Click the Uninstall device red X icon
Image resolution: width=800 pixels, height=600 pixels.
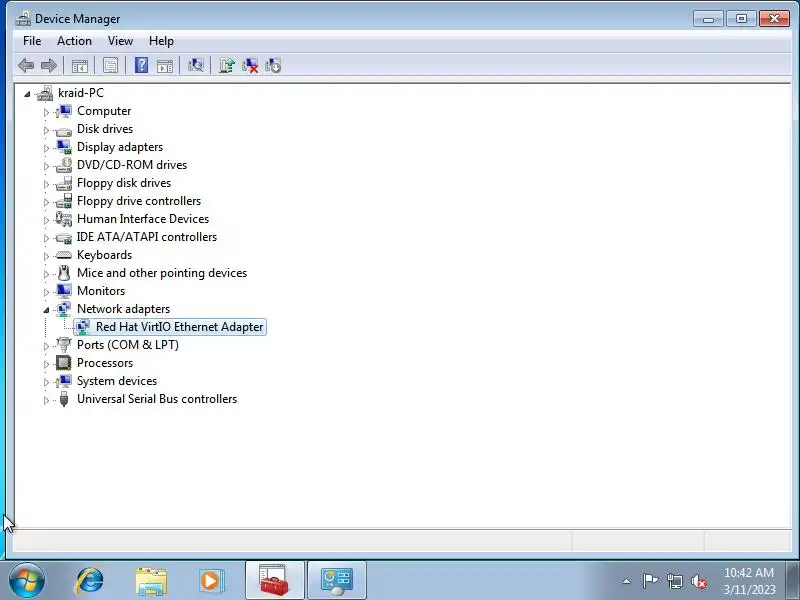(x=250, y=65)
